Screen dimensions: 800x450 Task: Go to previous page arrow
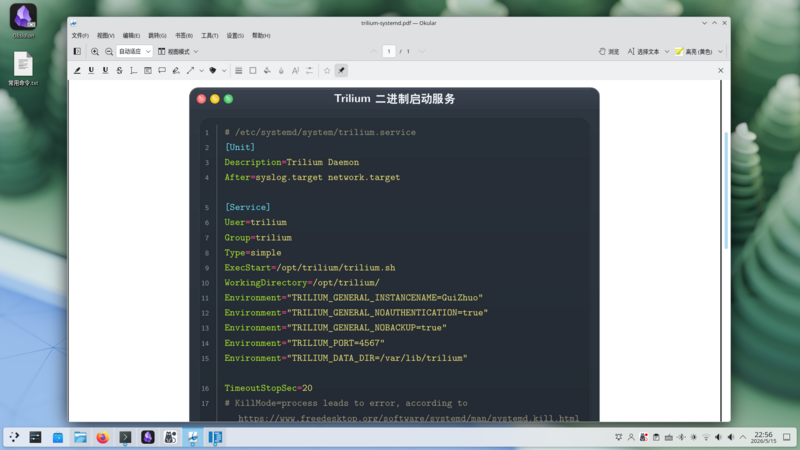tap(374, 52)
